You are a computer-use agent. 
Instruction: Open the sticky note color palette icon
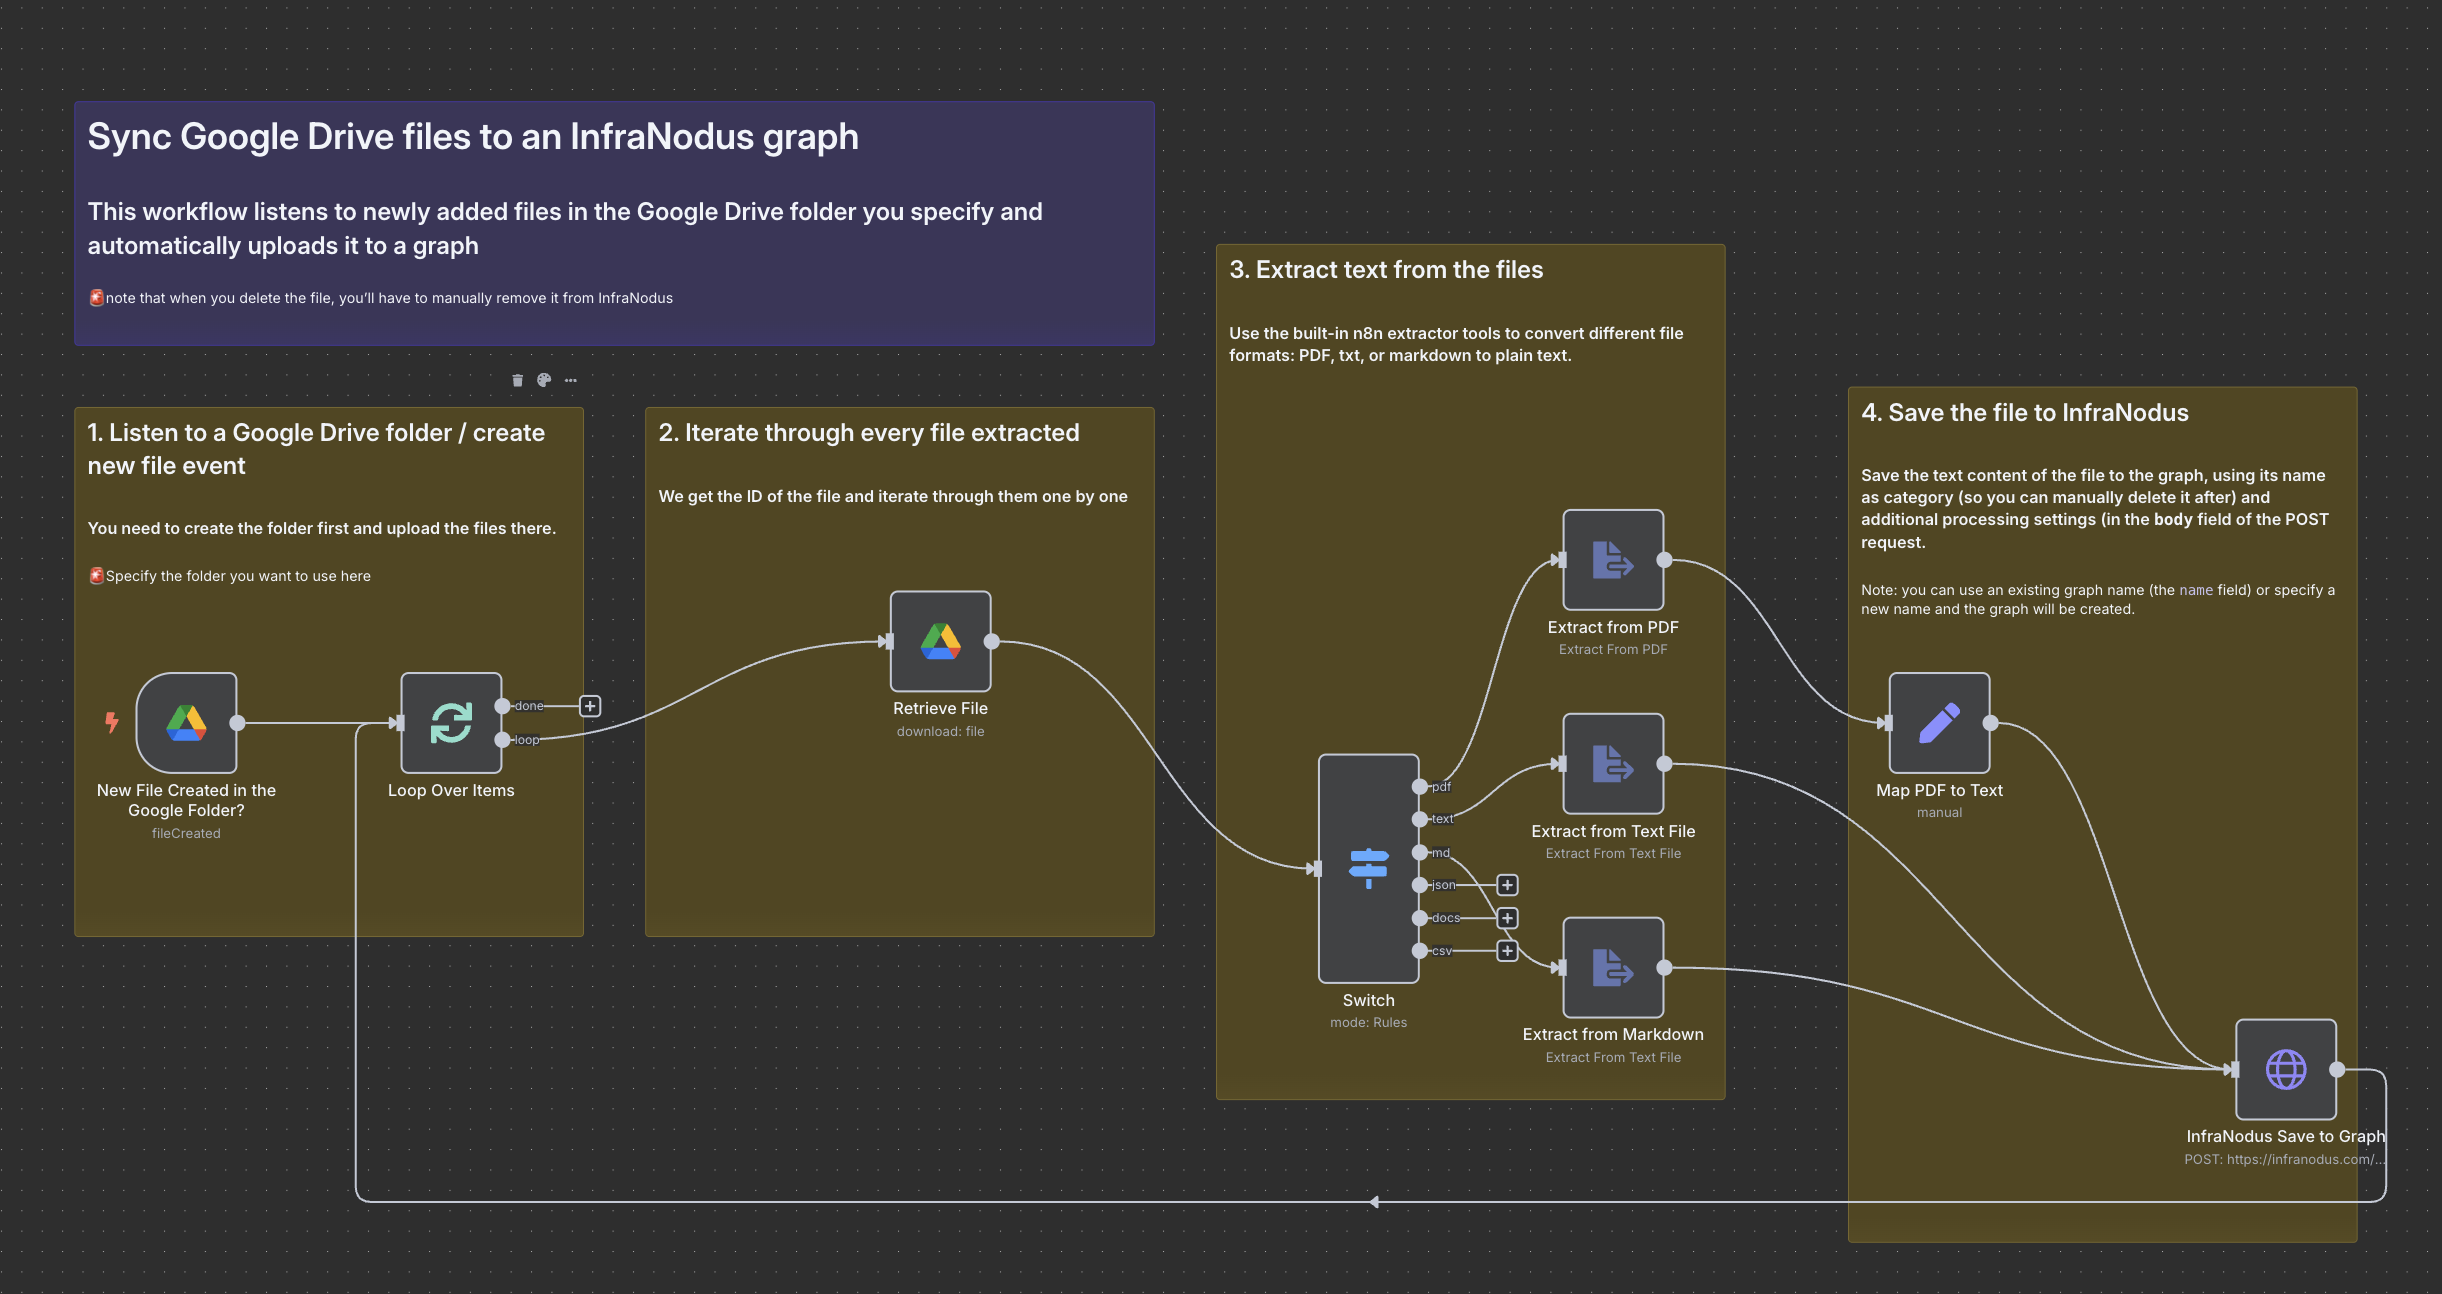point(544,380)
